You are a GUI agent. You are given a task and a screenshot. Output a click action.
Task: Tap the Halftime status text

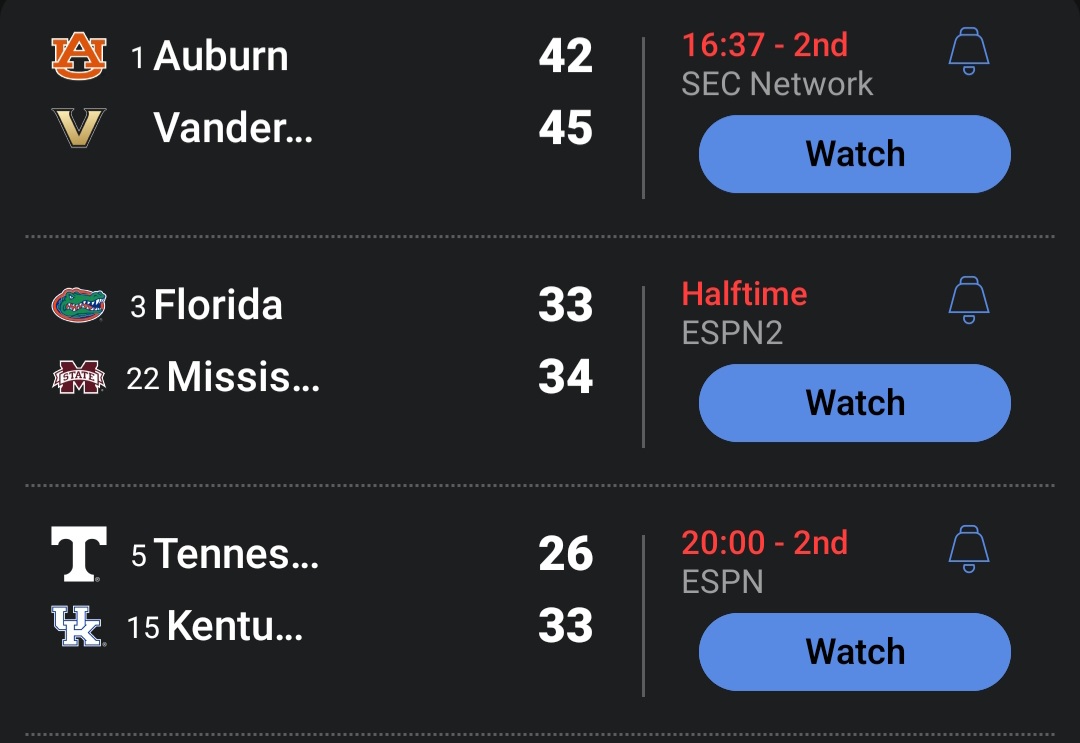click(x=744, y=294)
